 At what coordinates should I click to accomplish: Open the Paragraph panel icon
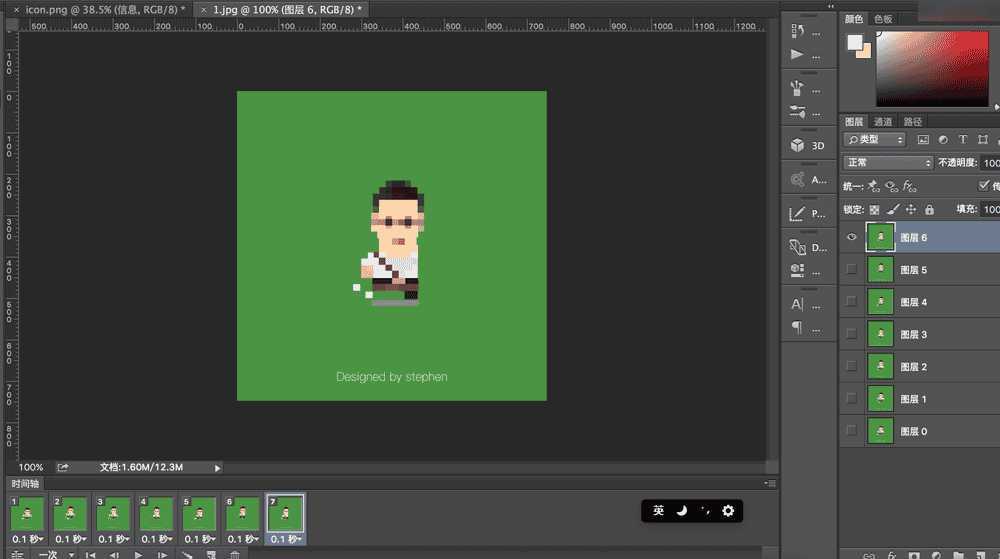(797, 327)
